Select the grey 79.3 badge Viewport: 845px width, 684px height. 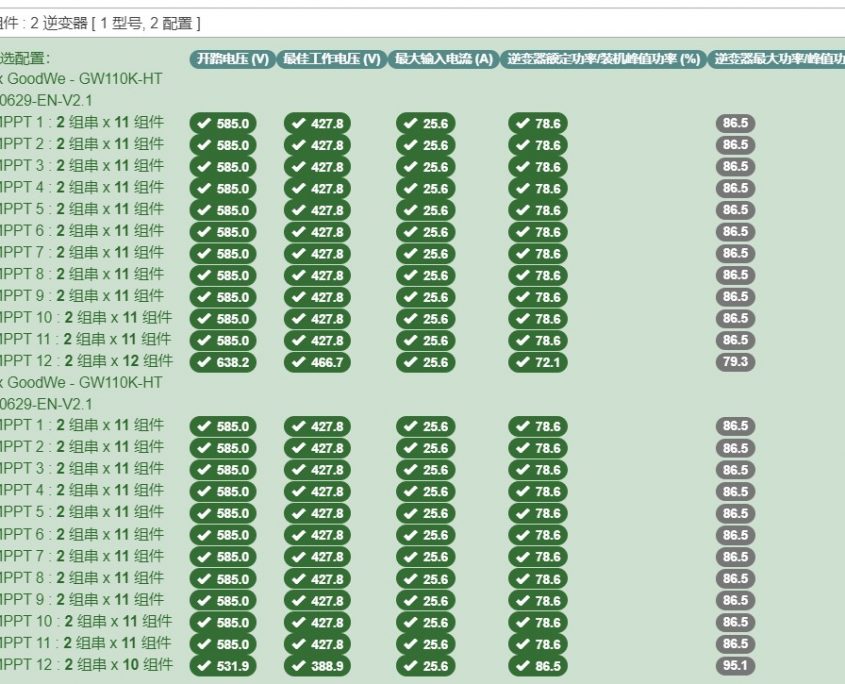point(736,362)
